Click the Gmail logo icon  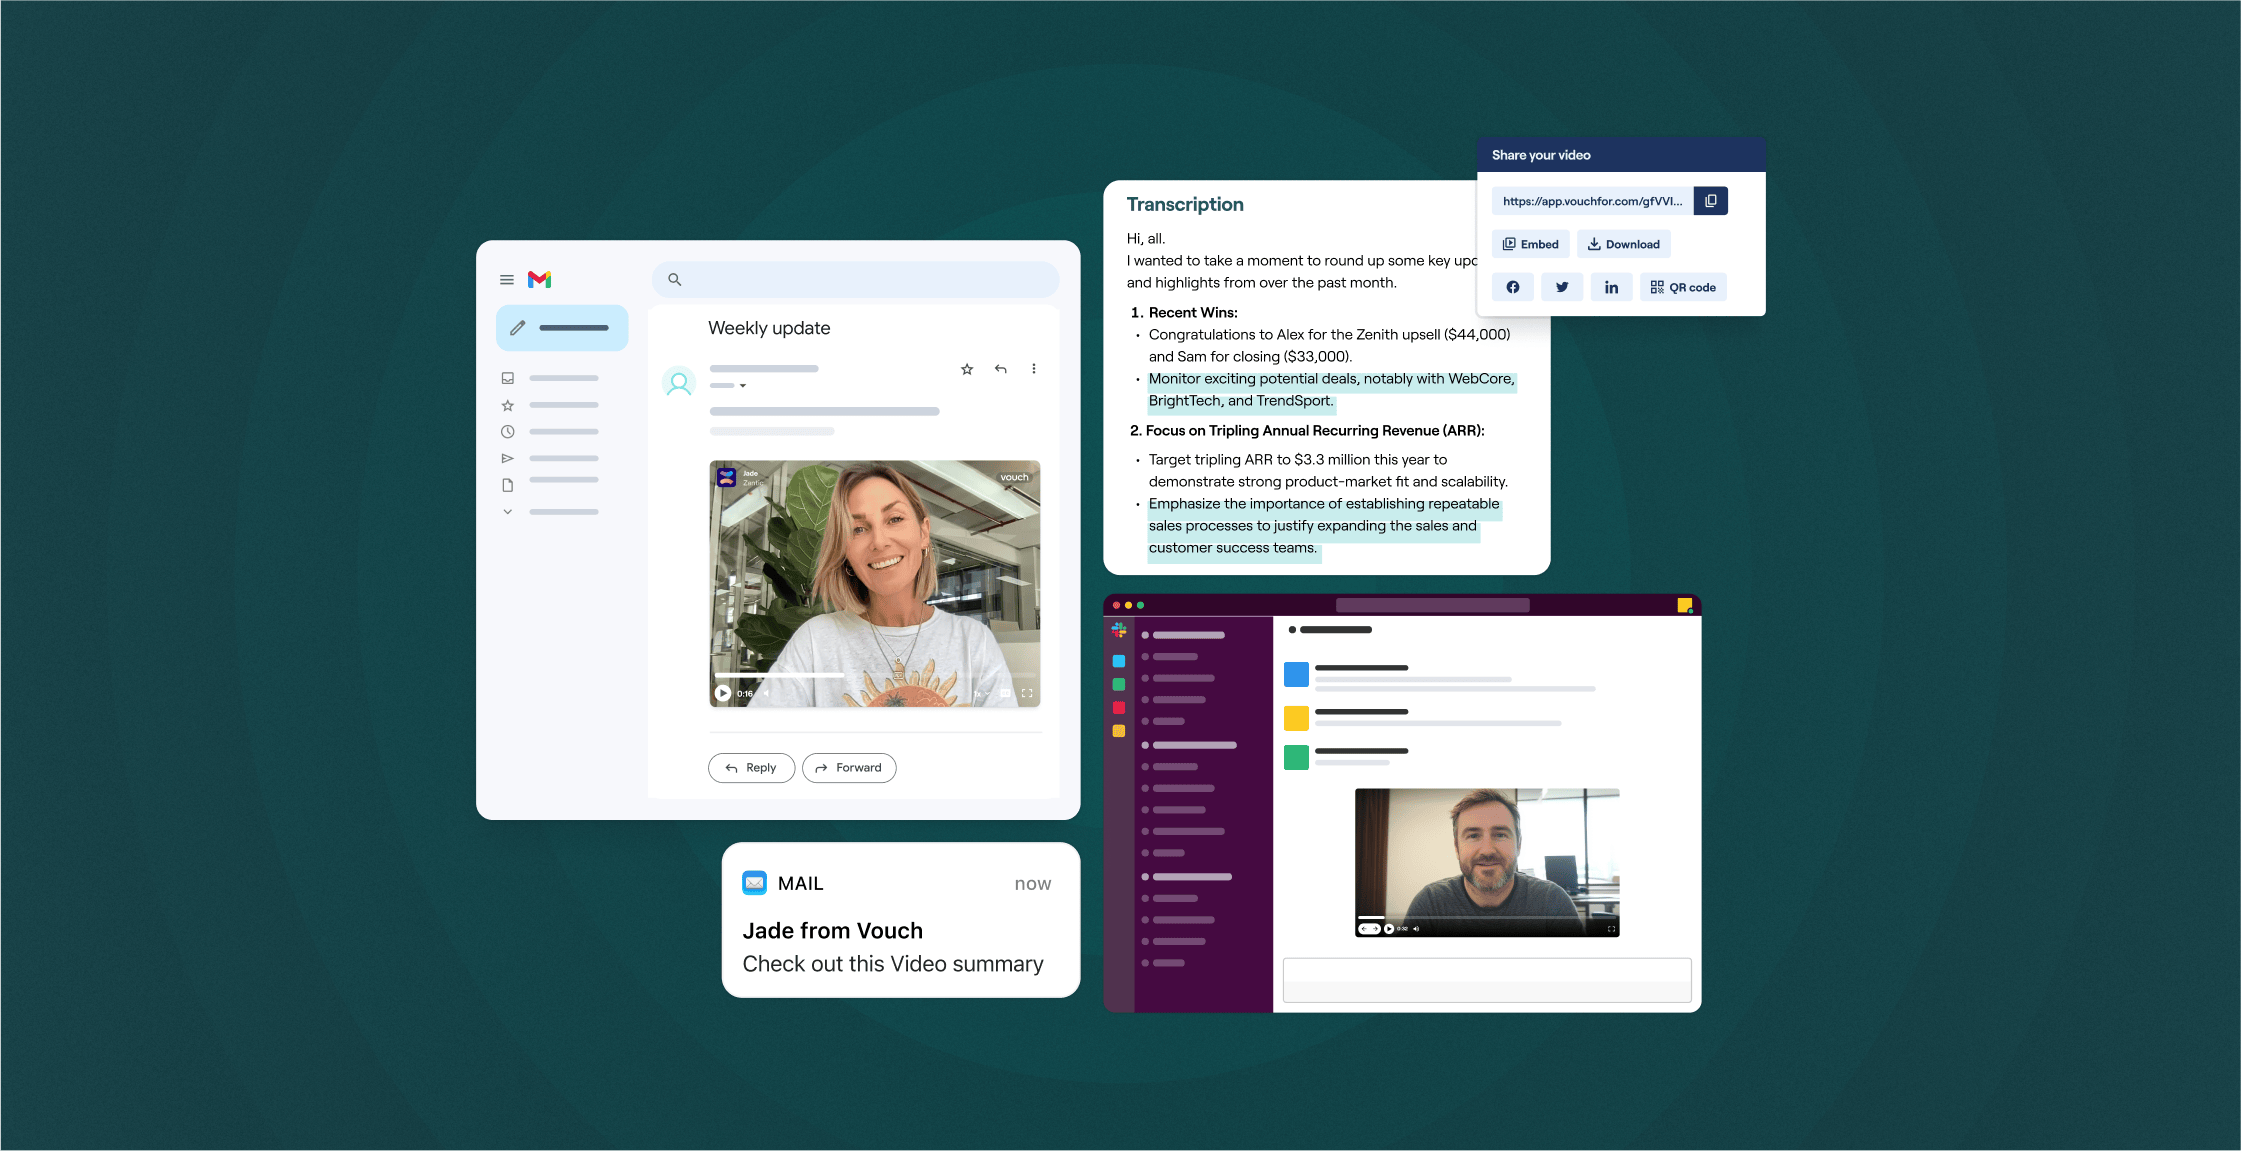tap(540, 280)
